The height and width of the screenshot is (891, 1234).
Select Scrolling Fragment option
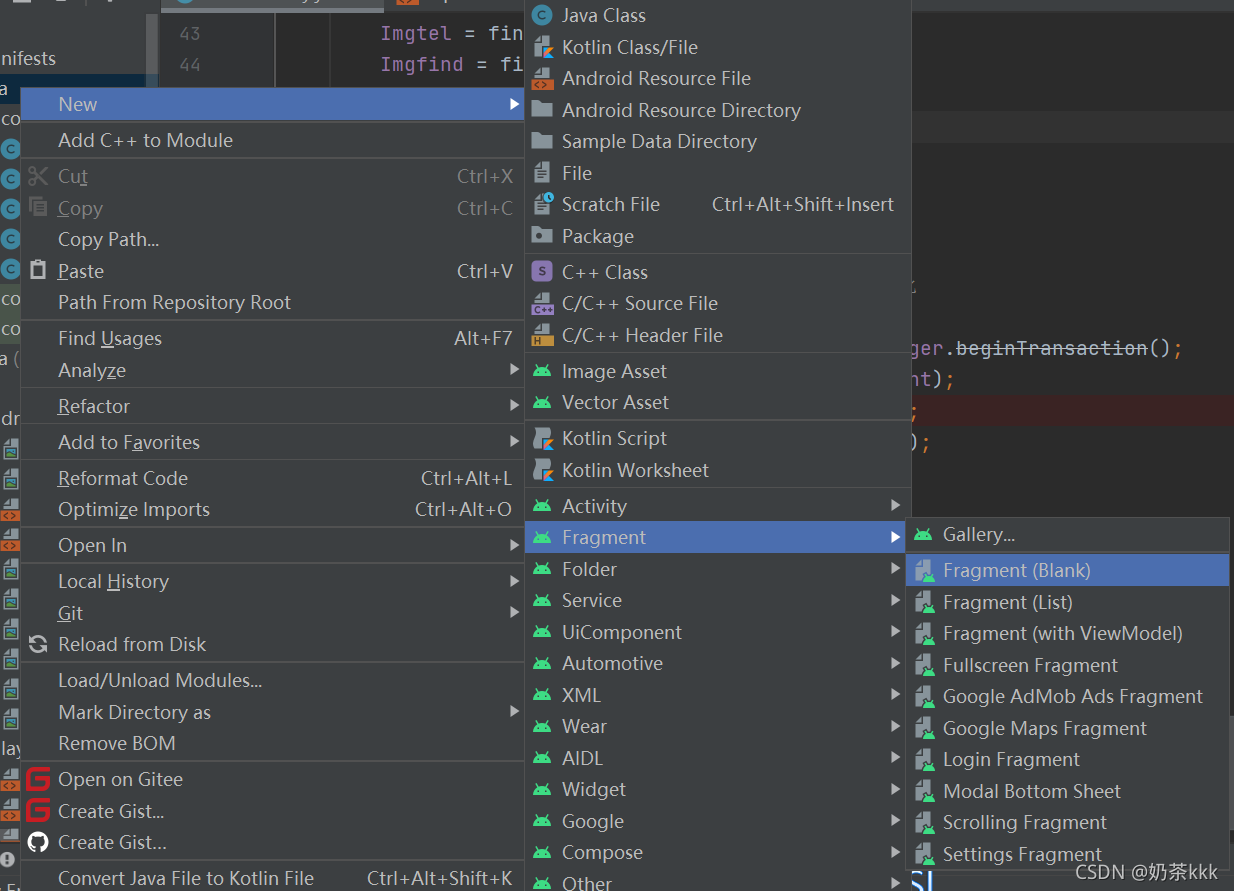coord(1067,822)
